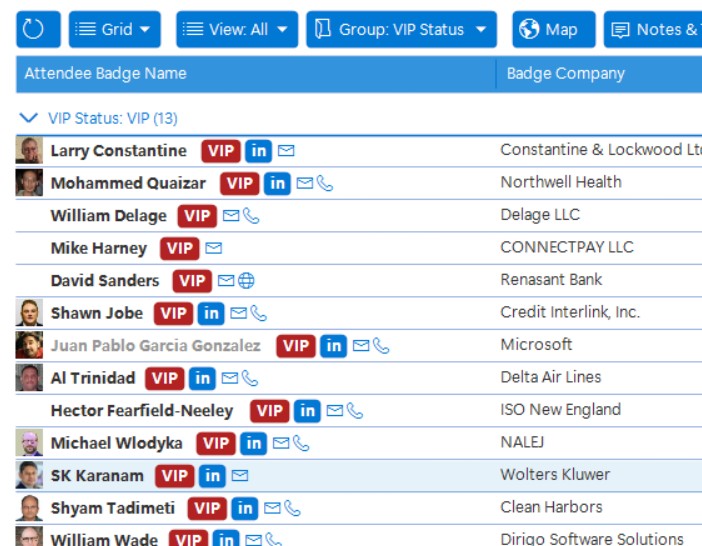Select the Microsoft company cell
This screenshot has width=702, height=546.
coord(536,345)
